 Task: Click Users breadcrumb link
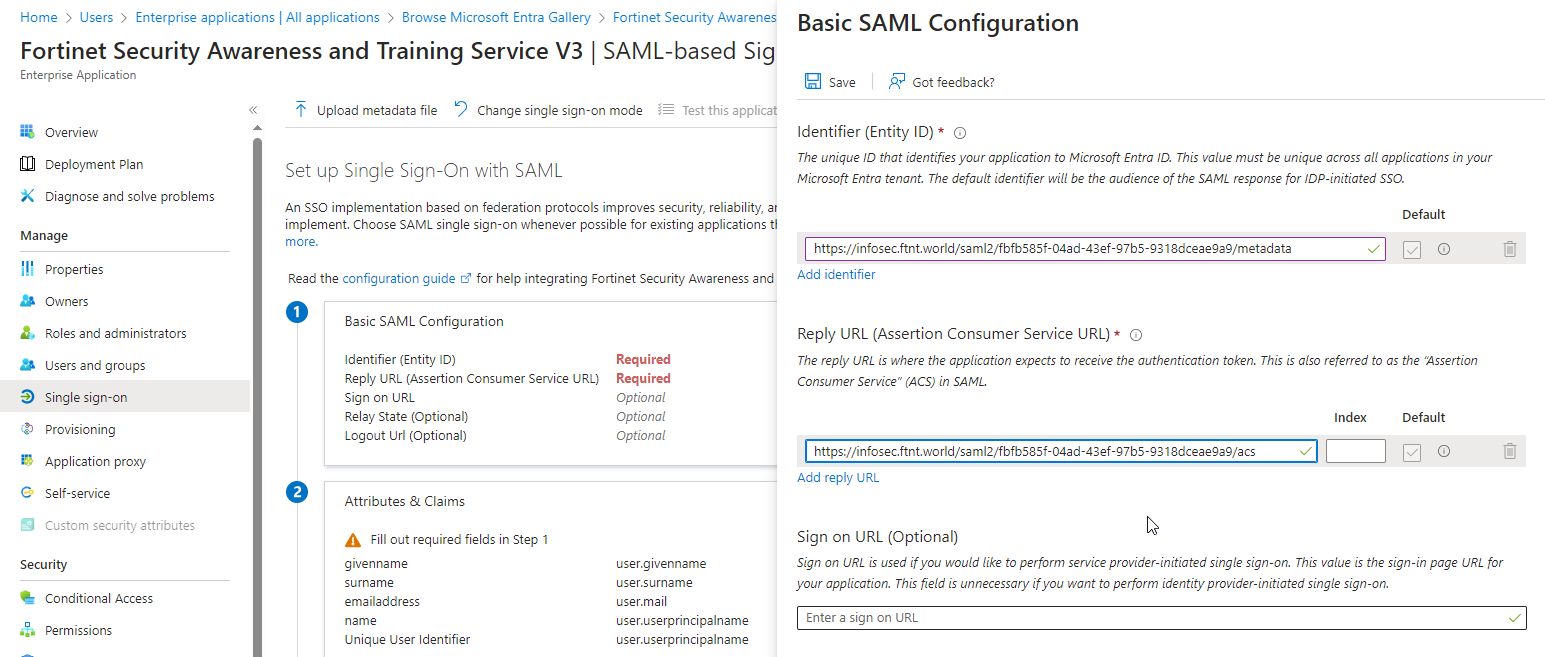click(97, 17)
